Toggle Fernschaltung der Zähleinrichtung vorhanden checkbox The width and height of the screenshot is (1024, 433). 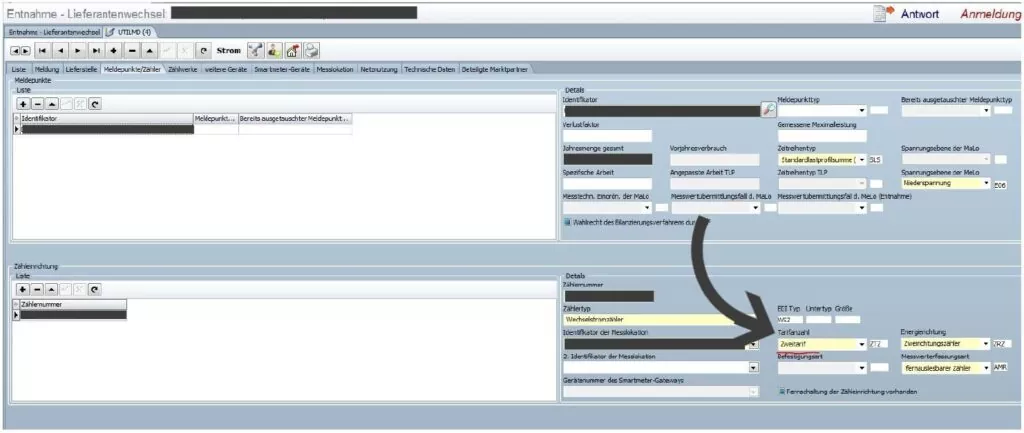pyautogui.click(x=782, y=391)
